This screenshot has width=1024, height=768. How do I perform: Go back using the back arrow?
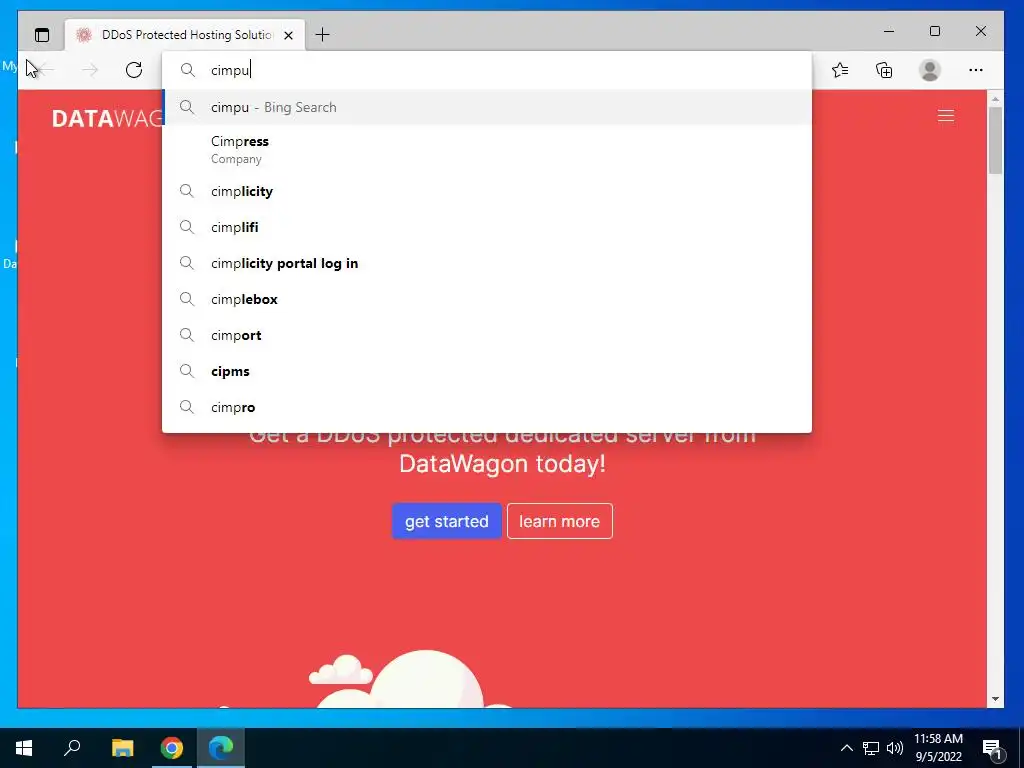click(x=44, y=70)
